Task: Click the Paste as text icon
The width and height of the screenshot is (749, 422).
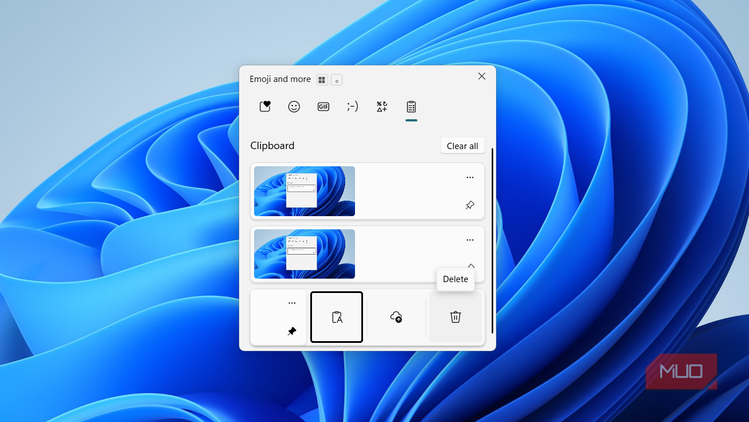Action: [x=337, y=317]
